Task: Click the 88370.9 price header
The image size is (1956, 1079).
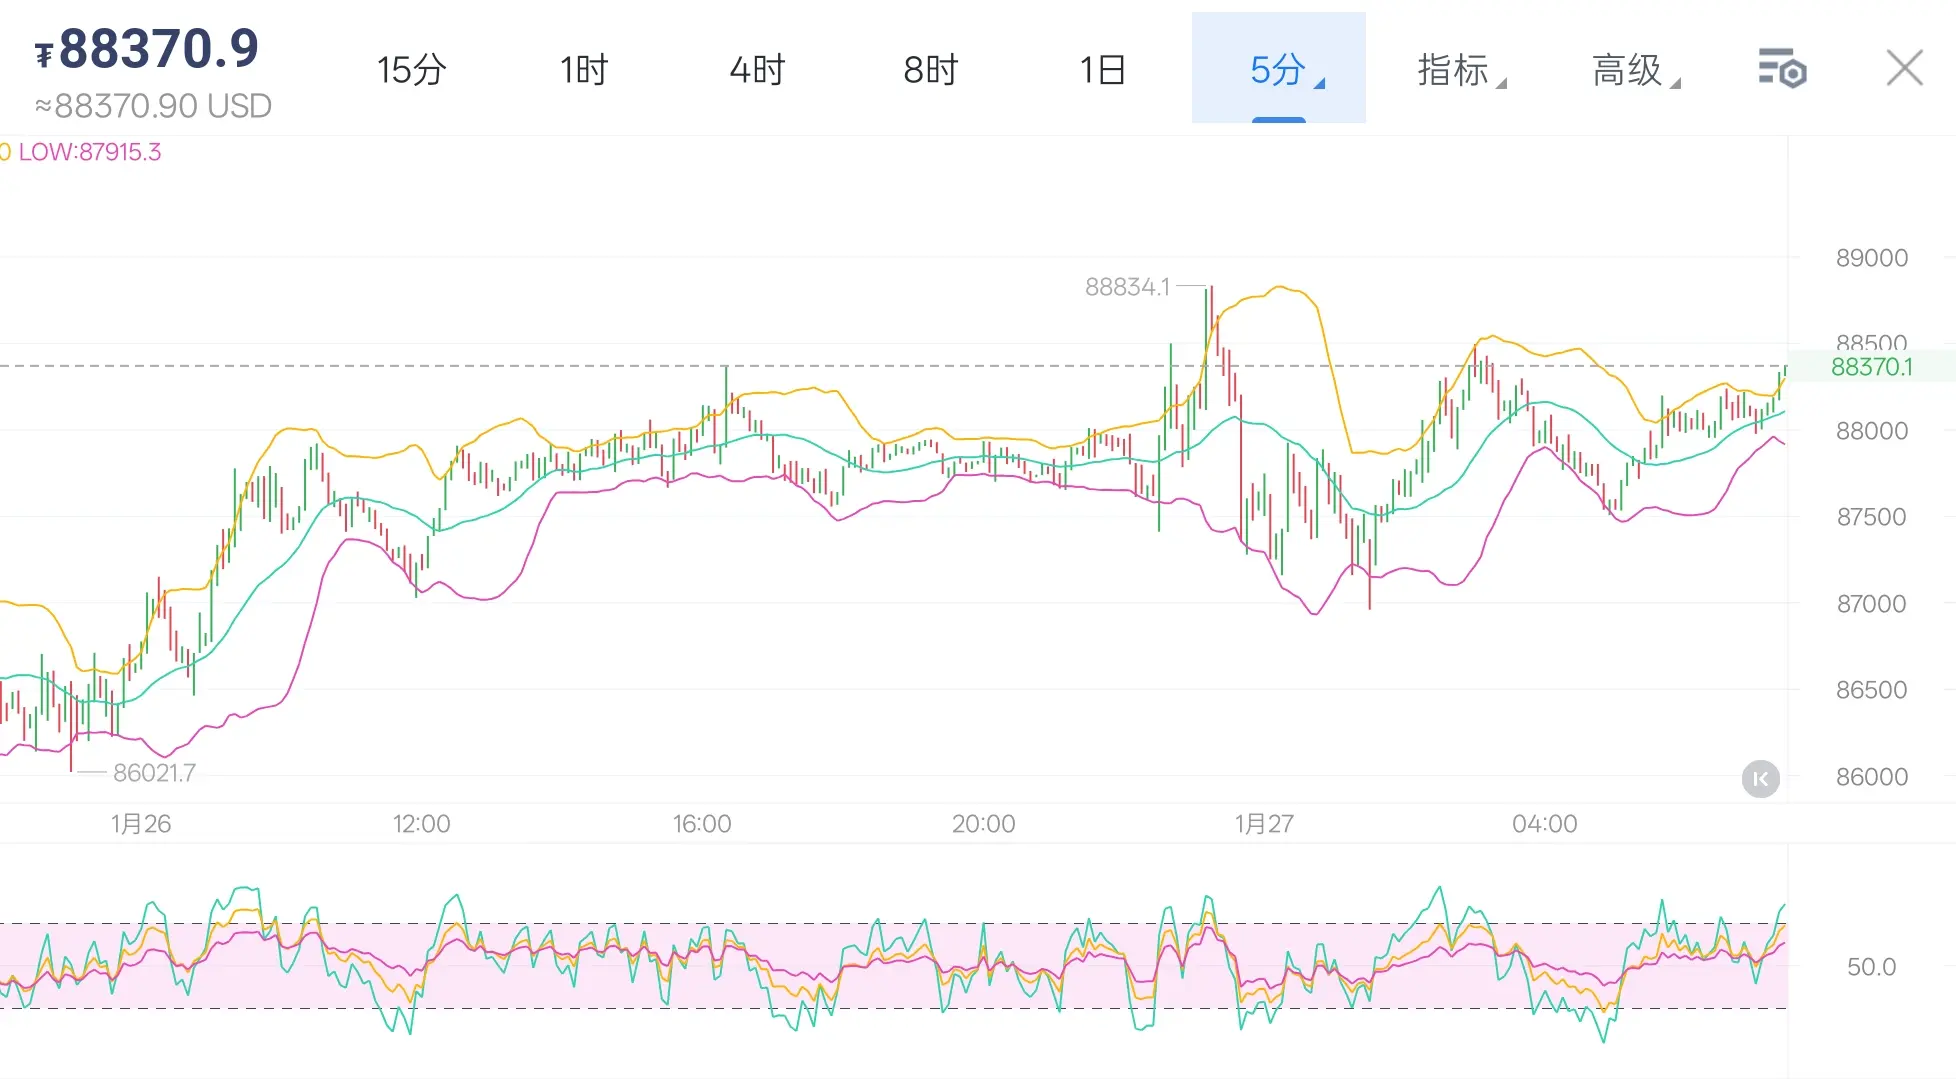Action: [148, 48]
